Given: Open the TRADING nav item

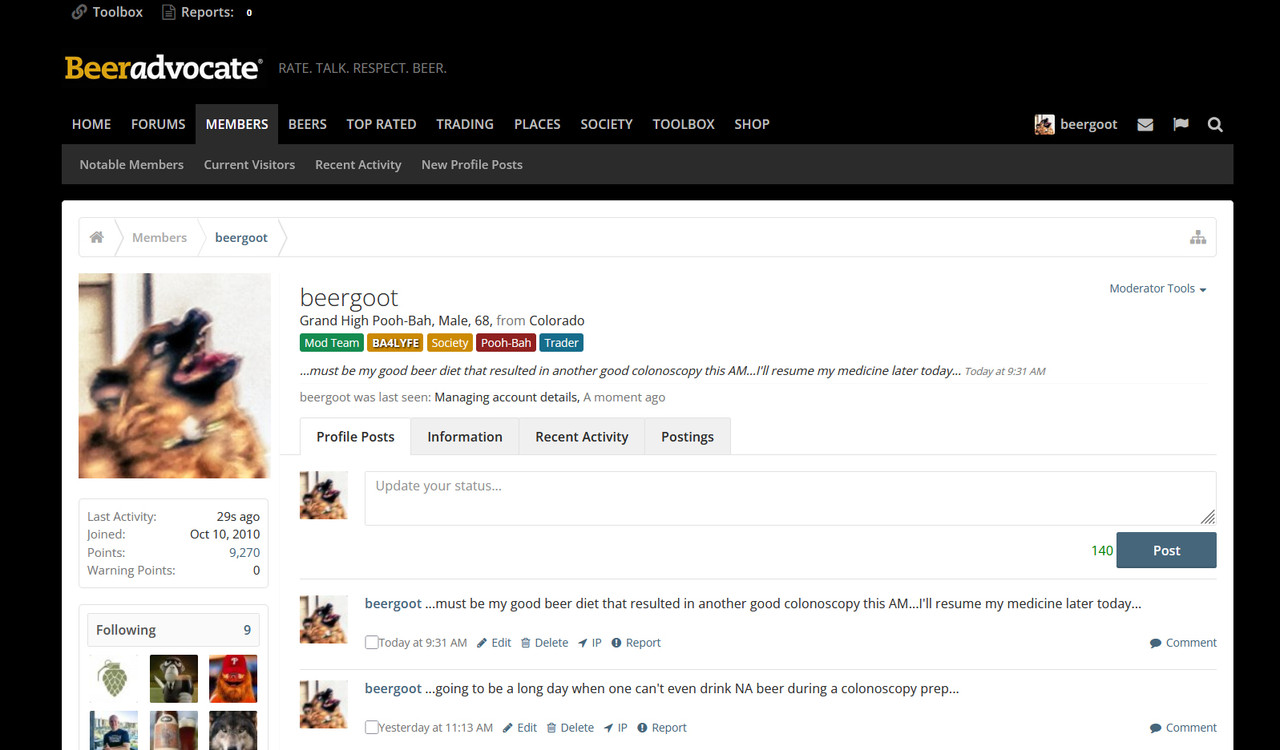Looking at the screenshot, I should 465,124.
